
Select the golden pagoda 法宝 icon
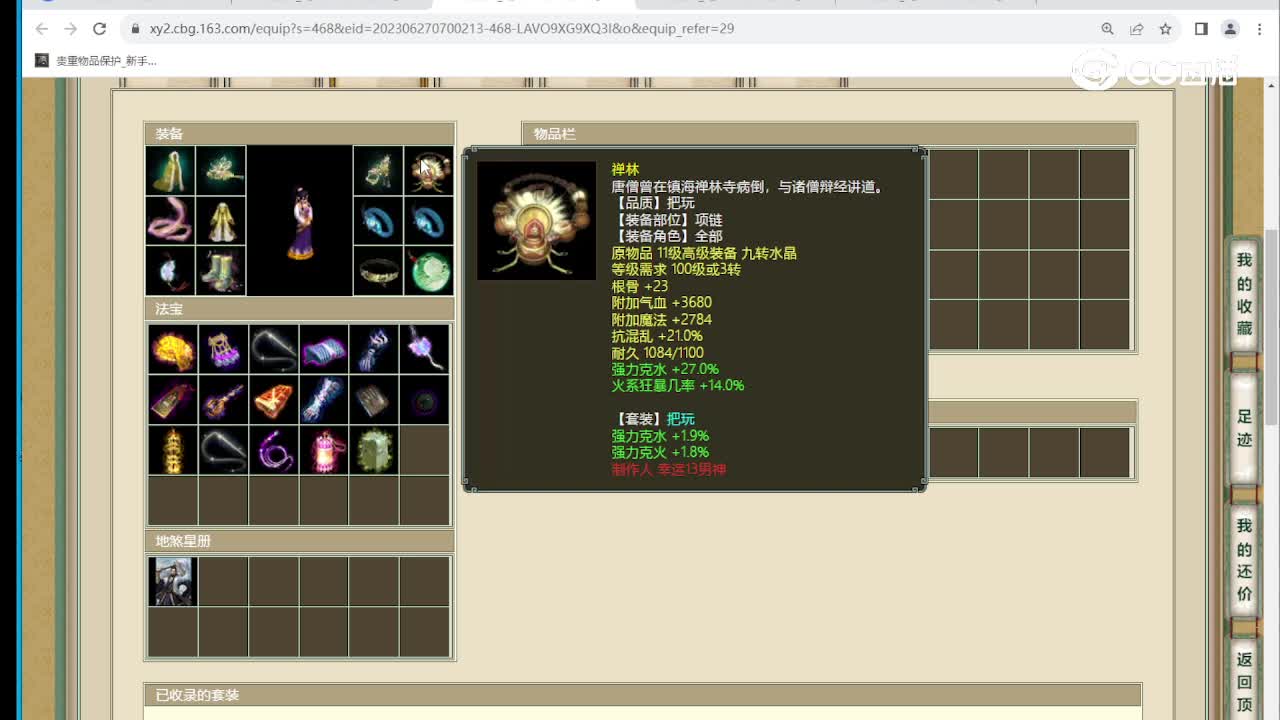click(173, 450)
